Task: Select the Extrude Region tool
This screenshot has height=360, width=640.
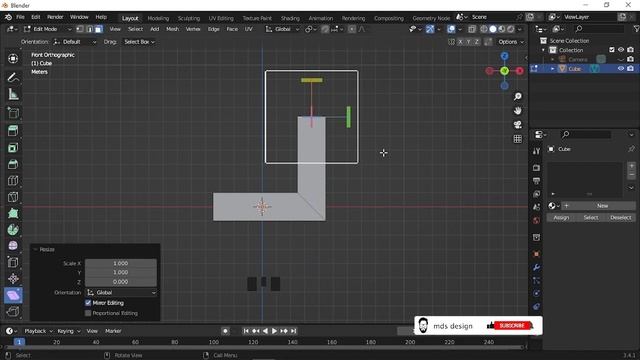Action: point(13,131)
